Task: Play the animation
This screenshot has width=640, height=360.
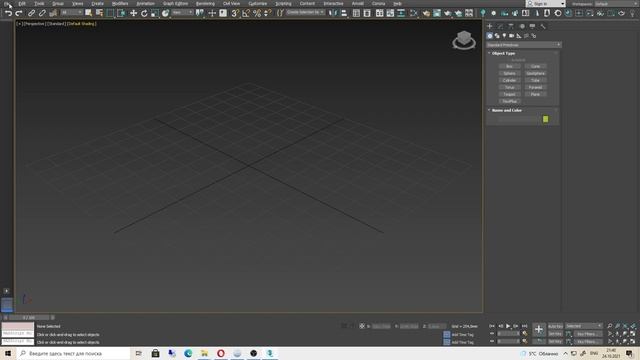Action: point(508,326)
